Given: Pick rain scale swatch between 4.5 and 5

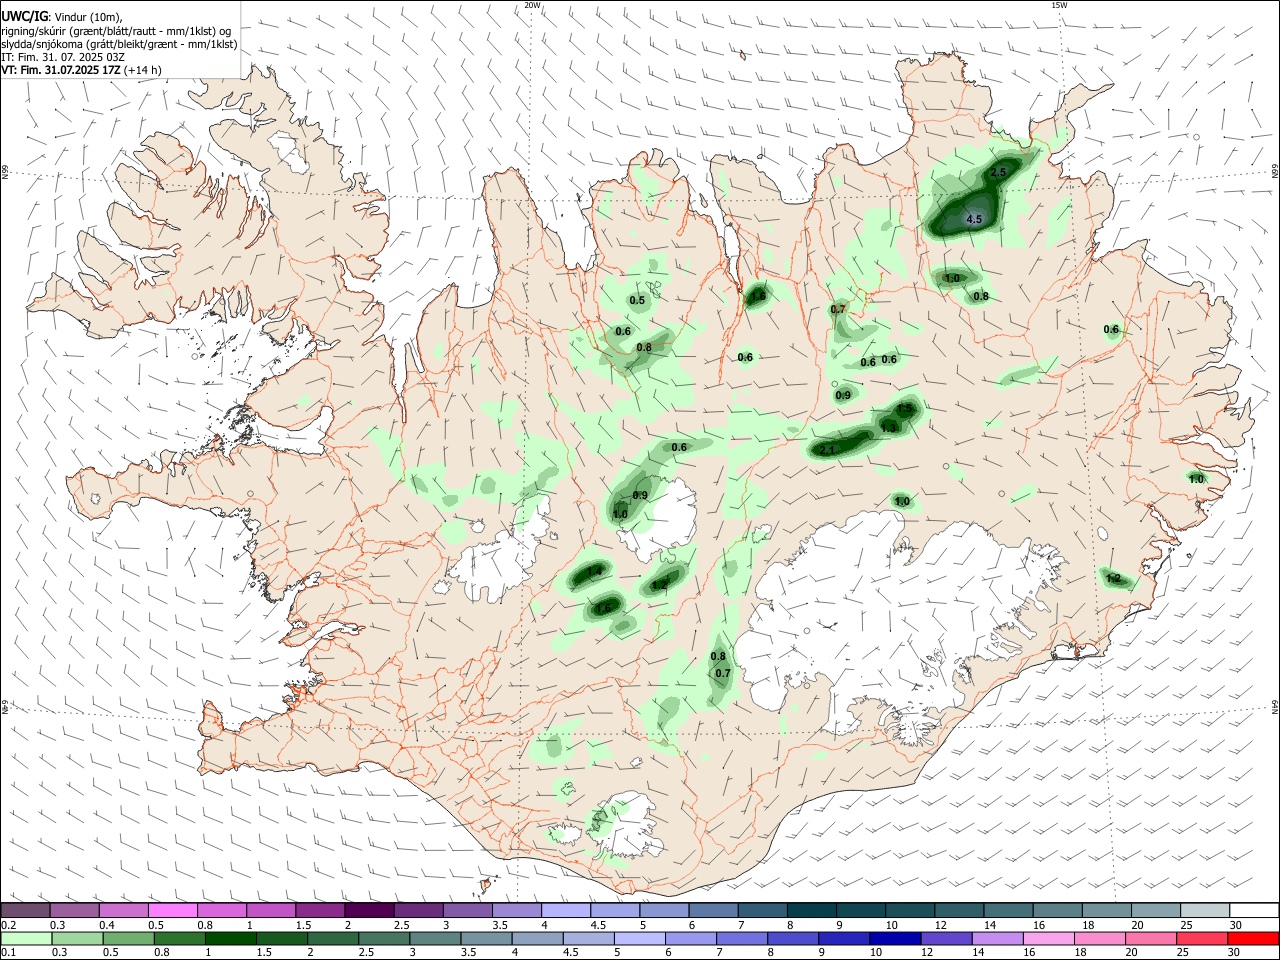Looking at the screenshot, I should click(x=587, y=938).
